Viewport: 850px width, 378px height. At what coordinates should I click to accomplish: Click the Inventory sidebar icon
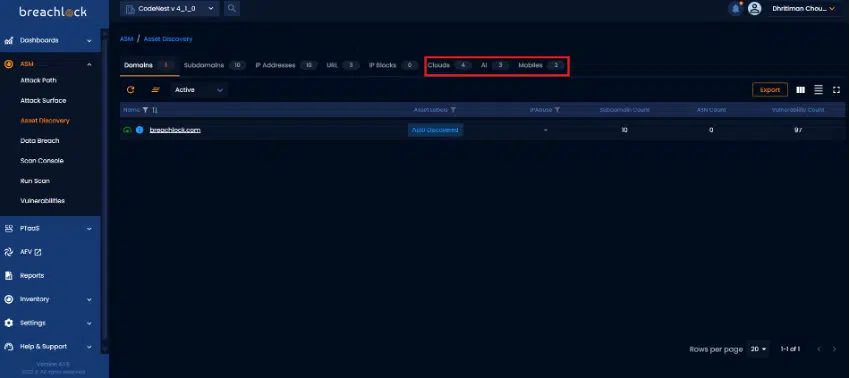click(x=9, y=299)
